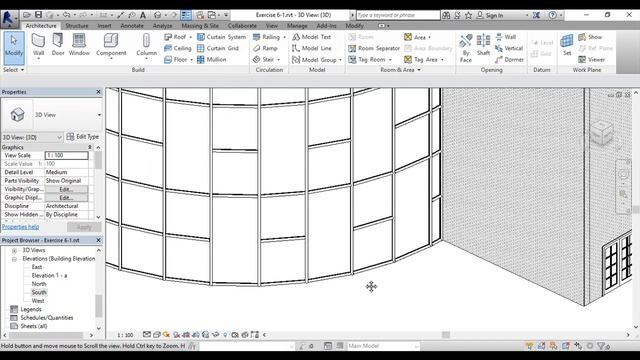Click the Edit Type button
This screenshot has width=640, height=360.
tap(83, 137)
